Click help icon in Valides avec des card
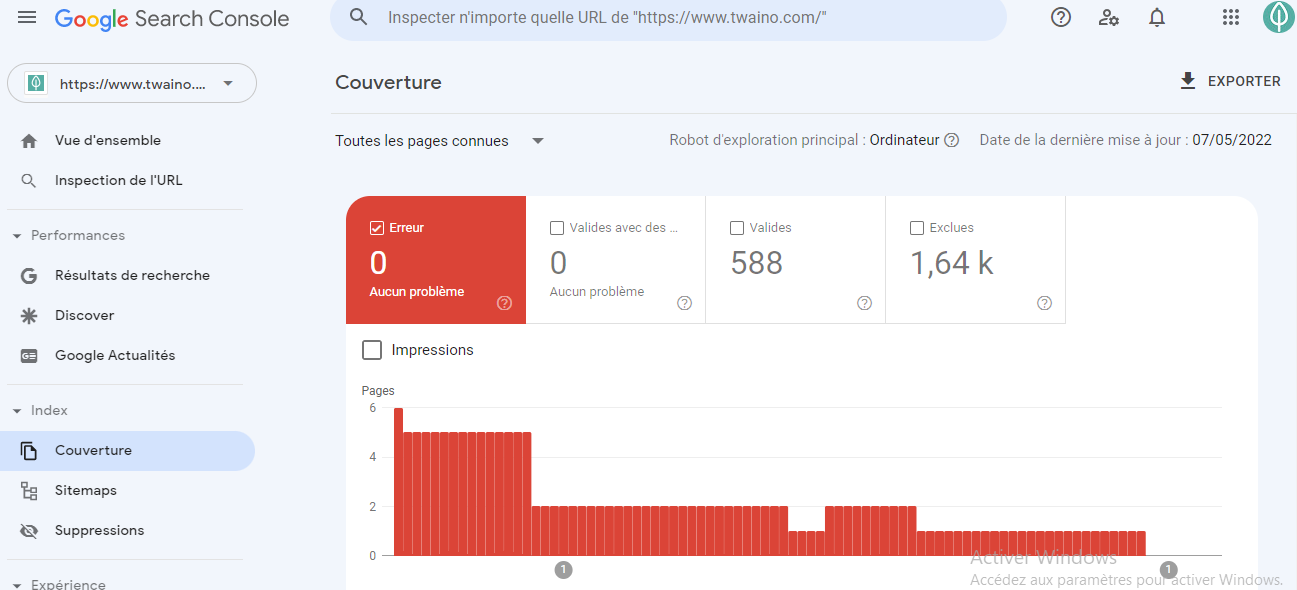The height and width of the screenshot is (590, 1297). click(x=684, y=303)
